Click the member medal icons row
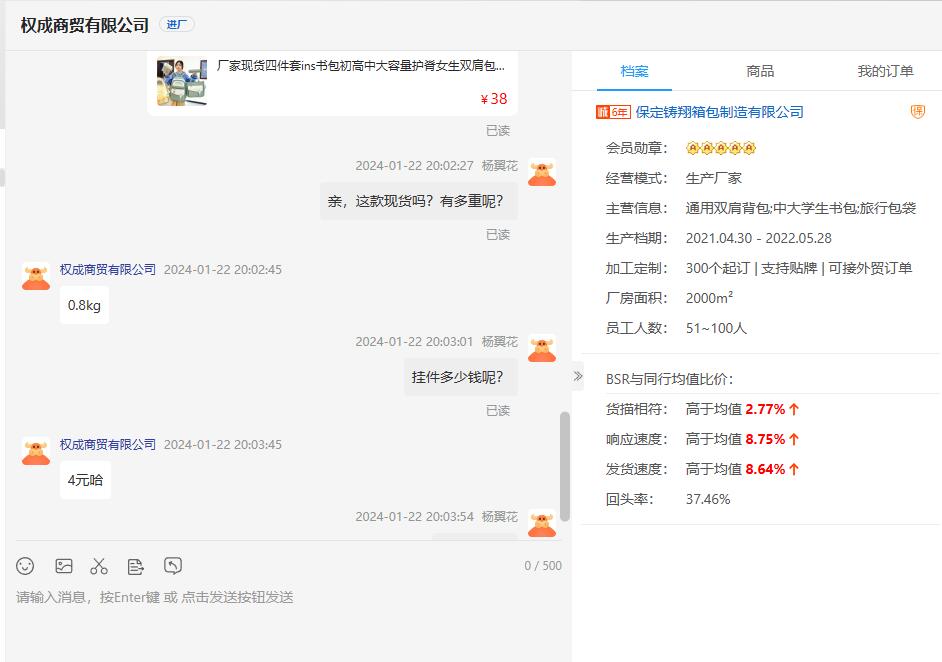942x662 pixels. [720, 148]
